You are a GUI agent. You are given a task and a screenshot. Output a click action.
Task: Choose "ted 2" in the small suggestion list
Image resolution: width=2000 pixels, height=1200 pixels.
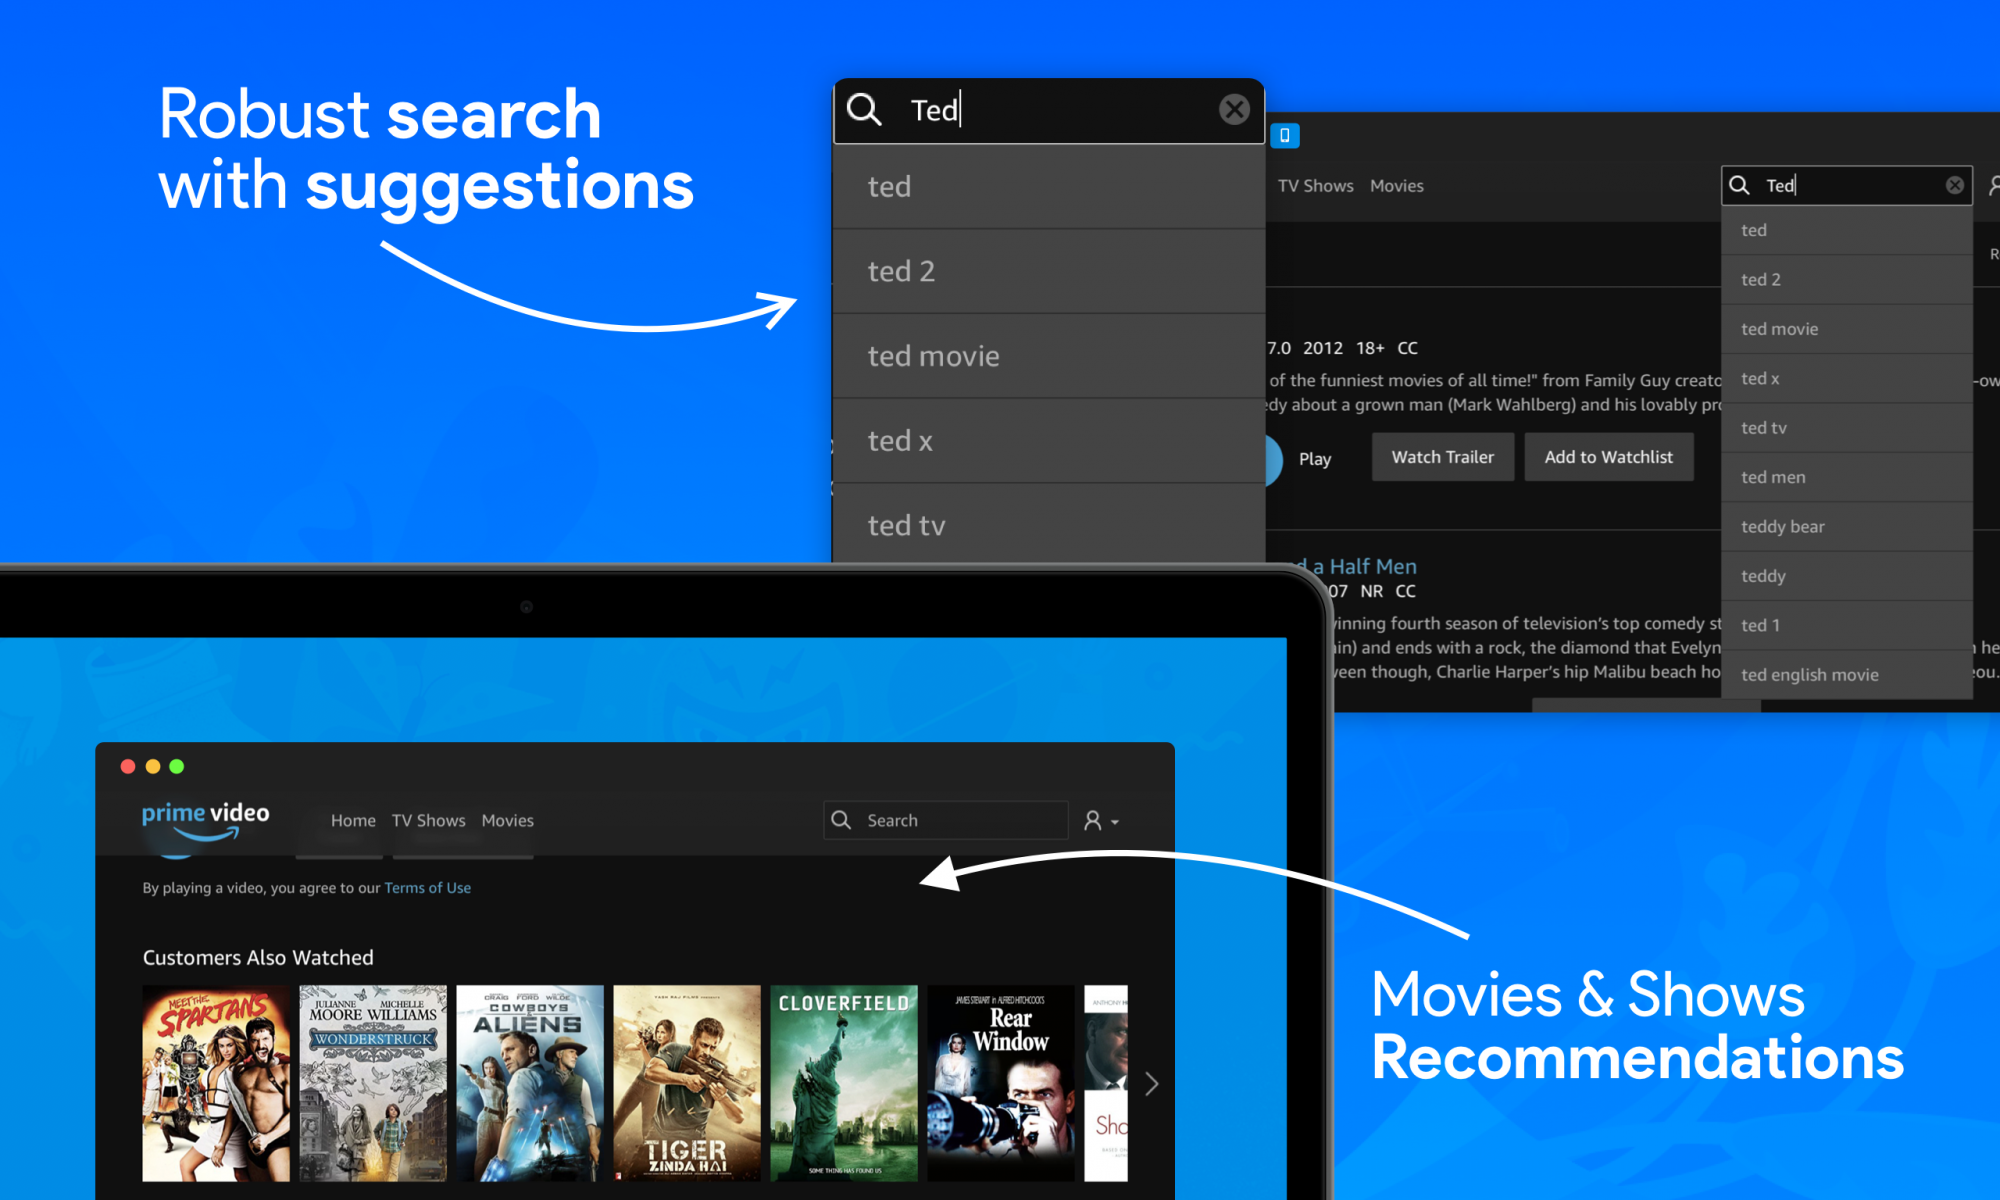click(1846, 280)
